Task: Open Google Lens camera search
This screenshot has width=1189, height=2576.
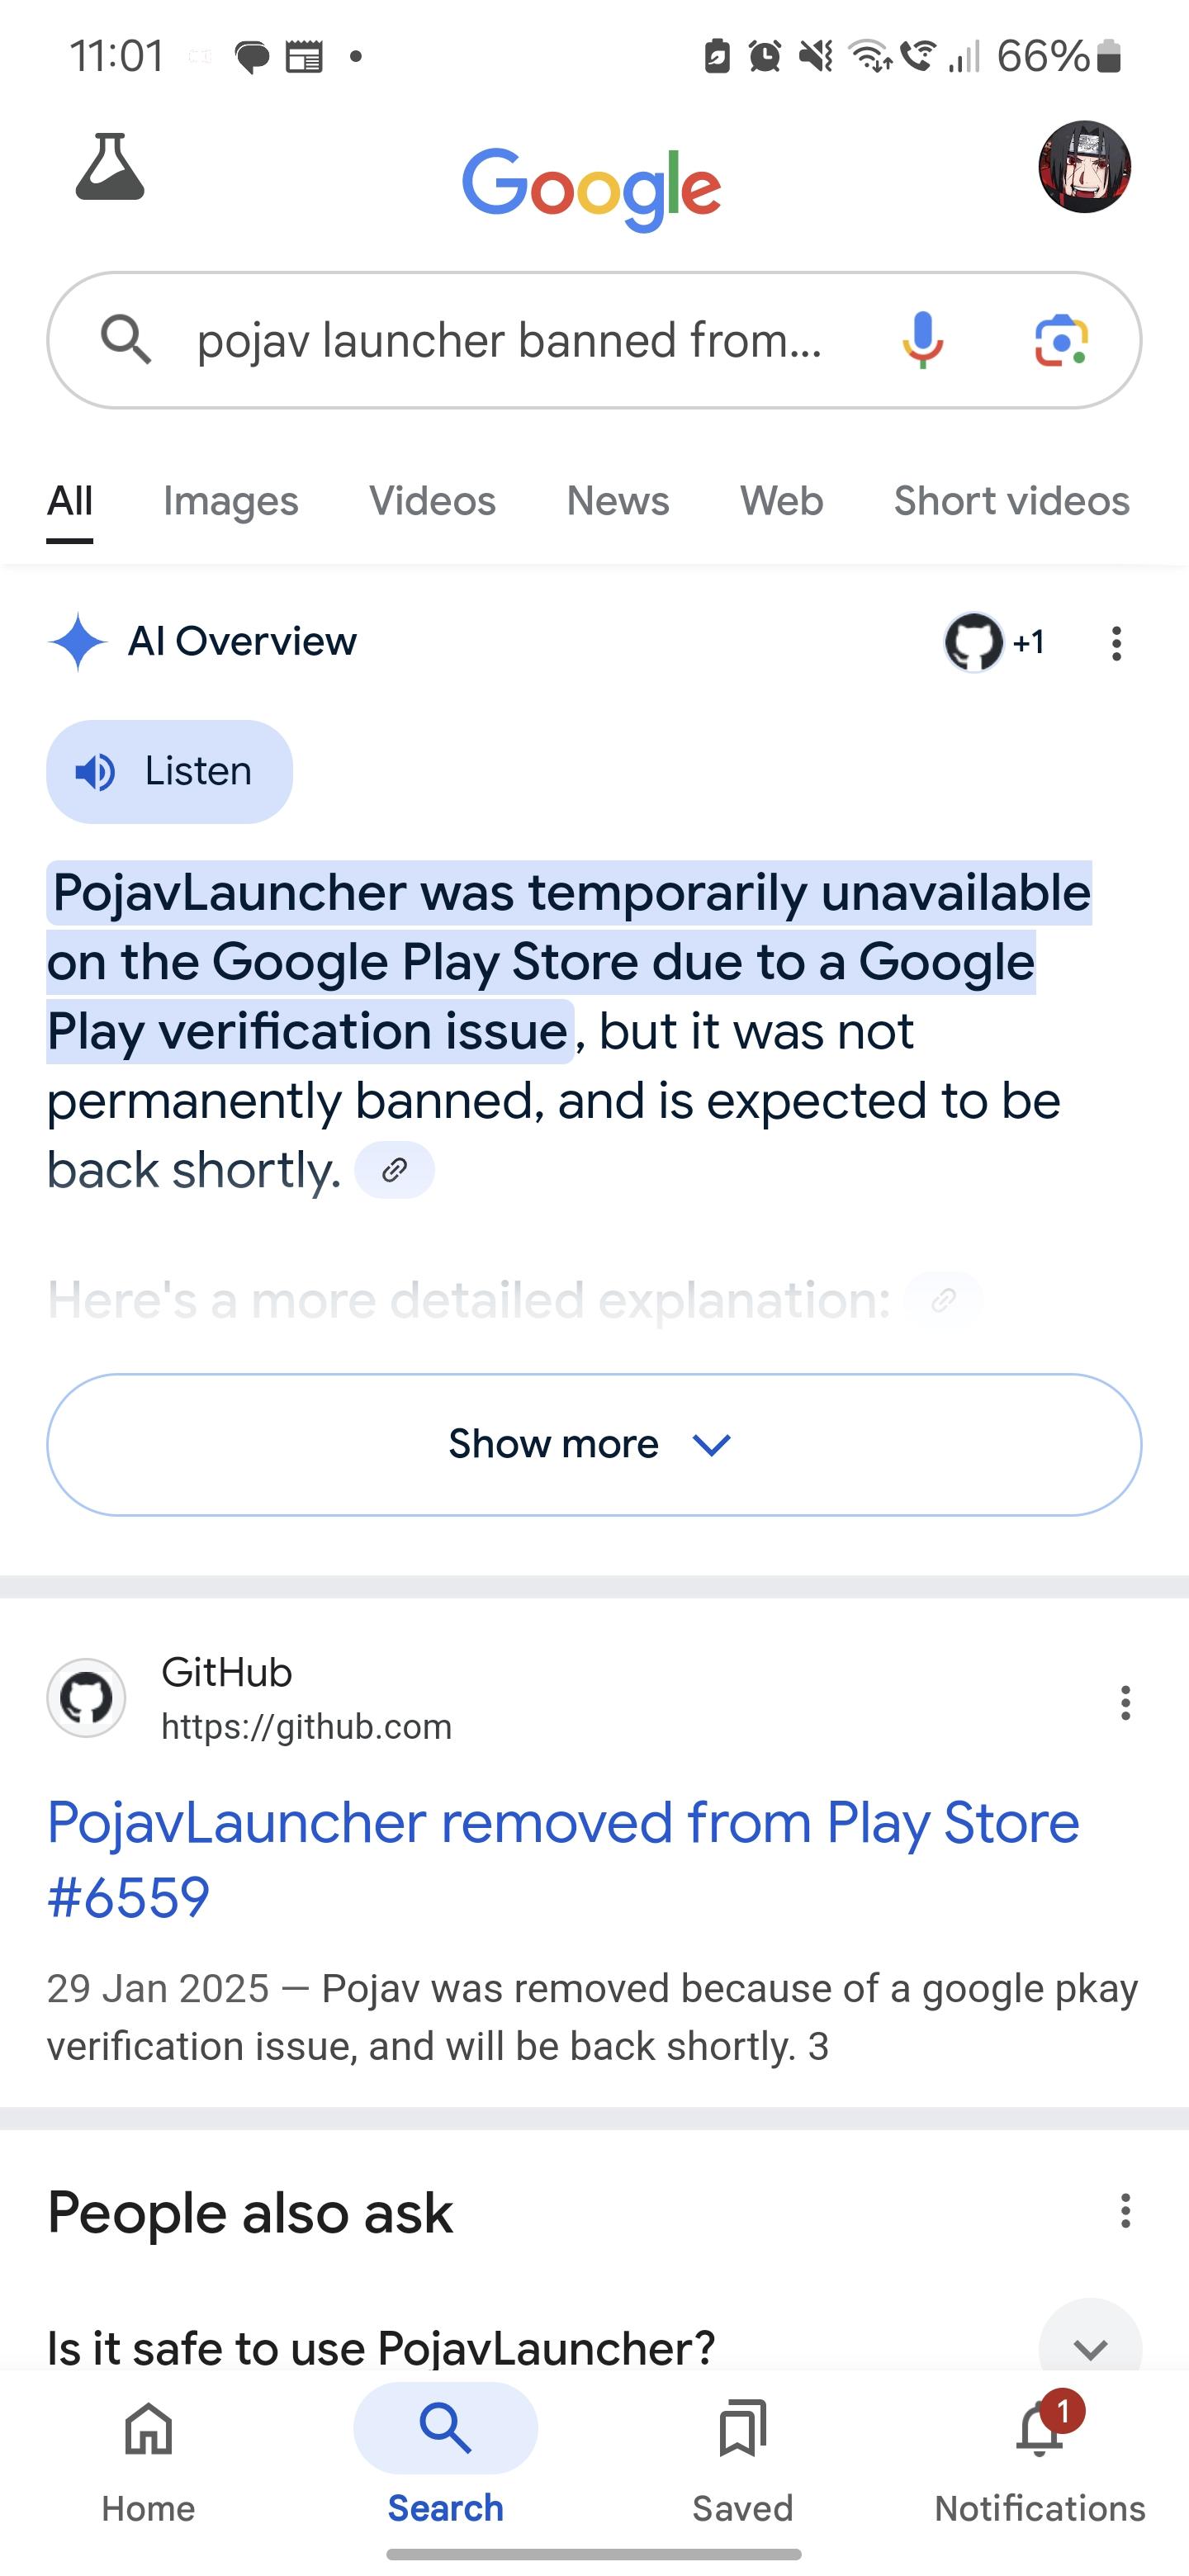Action: tap(1061, 340)
